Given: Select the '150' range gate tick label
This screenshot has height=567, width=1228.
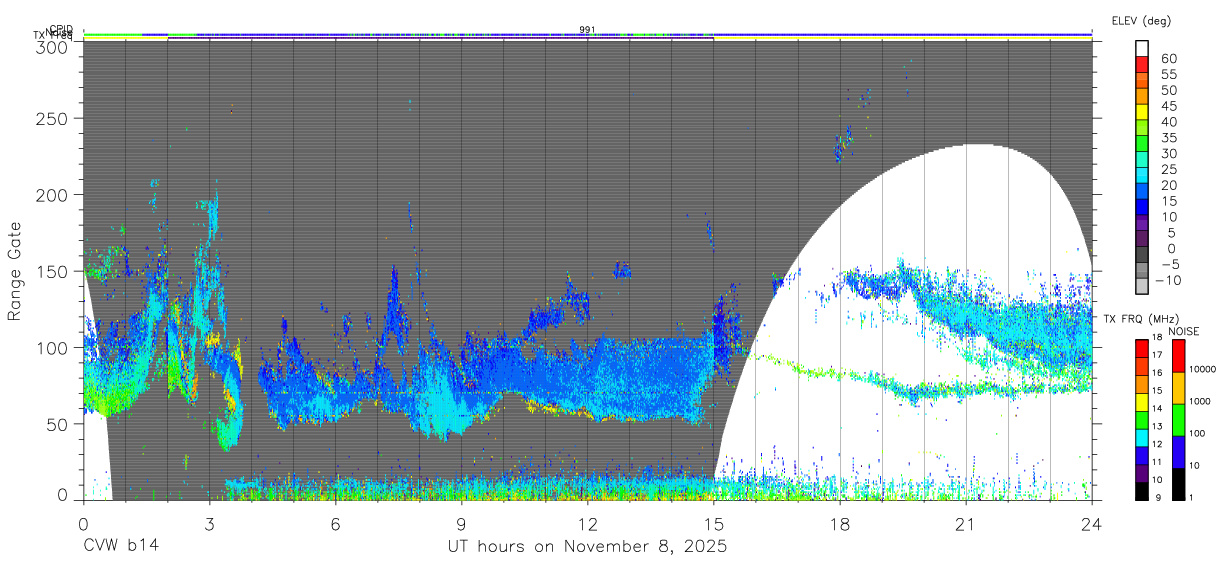Looking at the screenshot, I should [52, 271].
